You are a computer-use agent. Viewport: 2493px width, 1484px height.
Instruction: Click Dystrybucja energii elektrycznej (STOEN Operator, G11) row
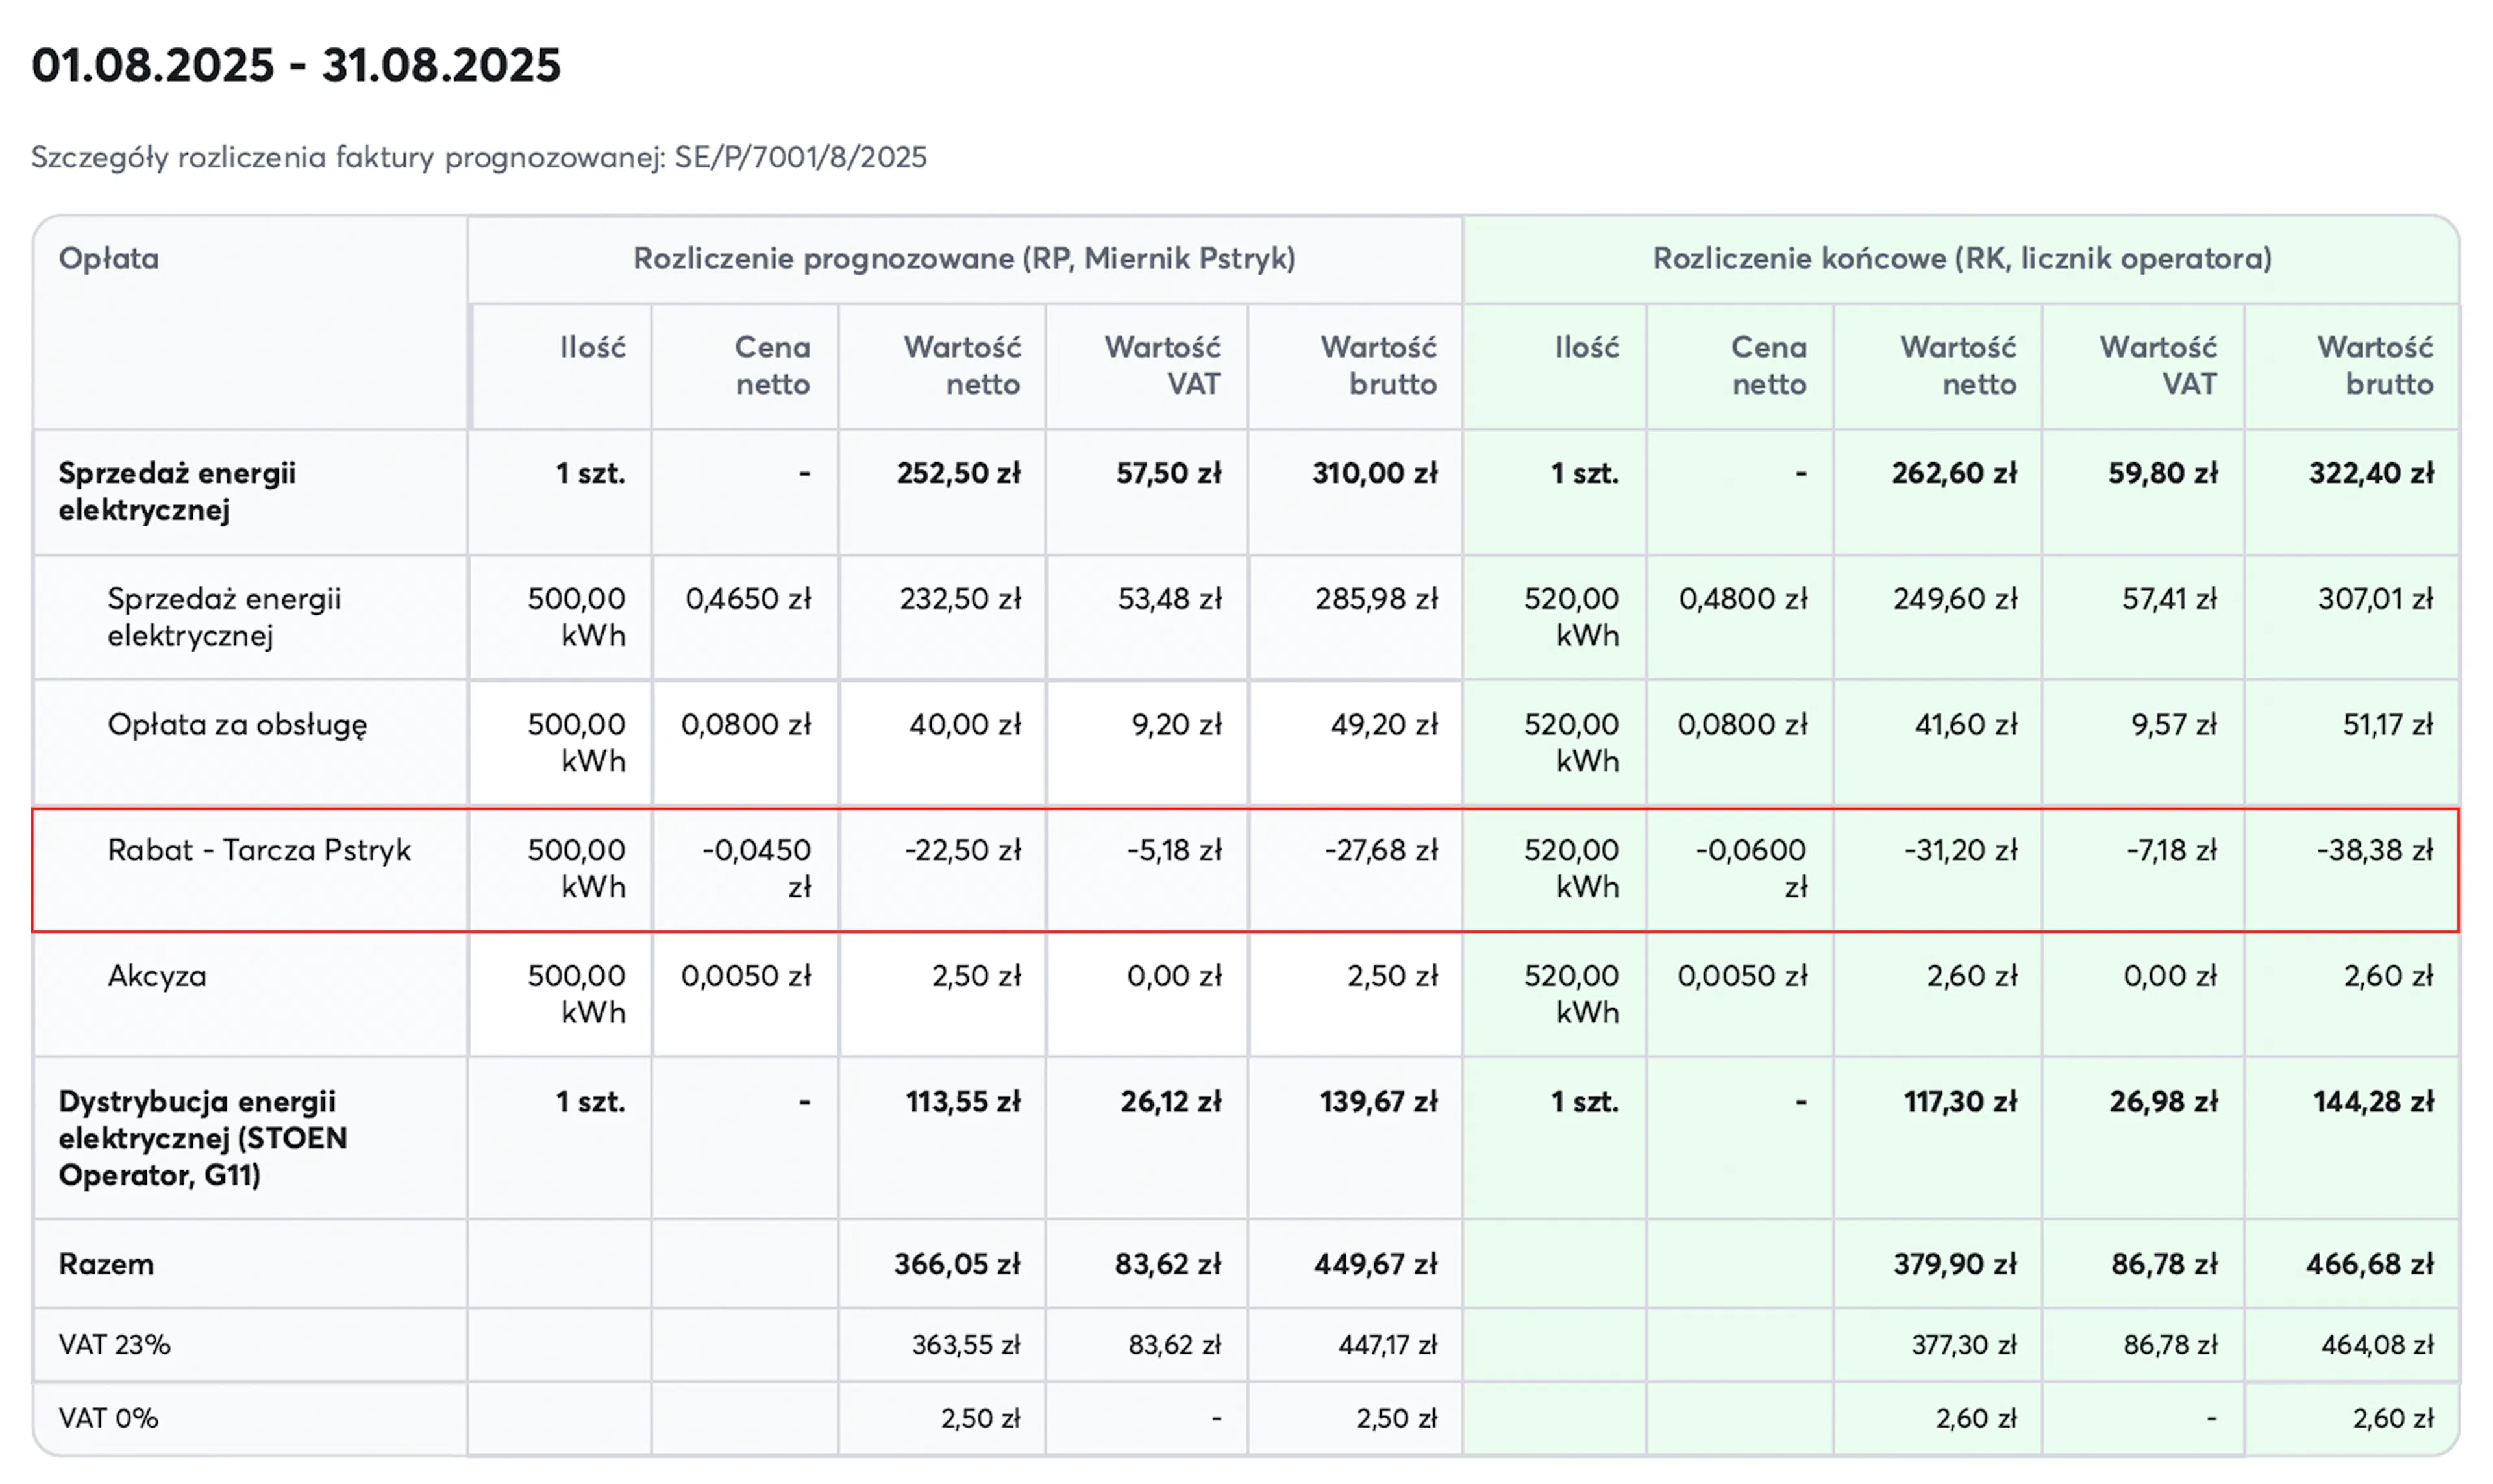[203, 1138]
